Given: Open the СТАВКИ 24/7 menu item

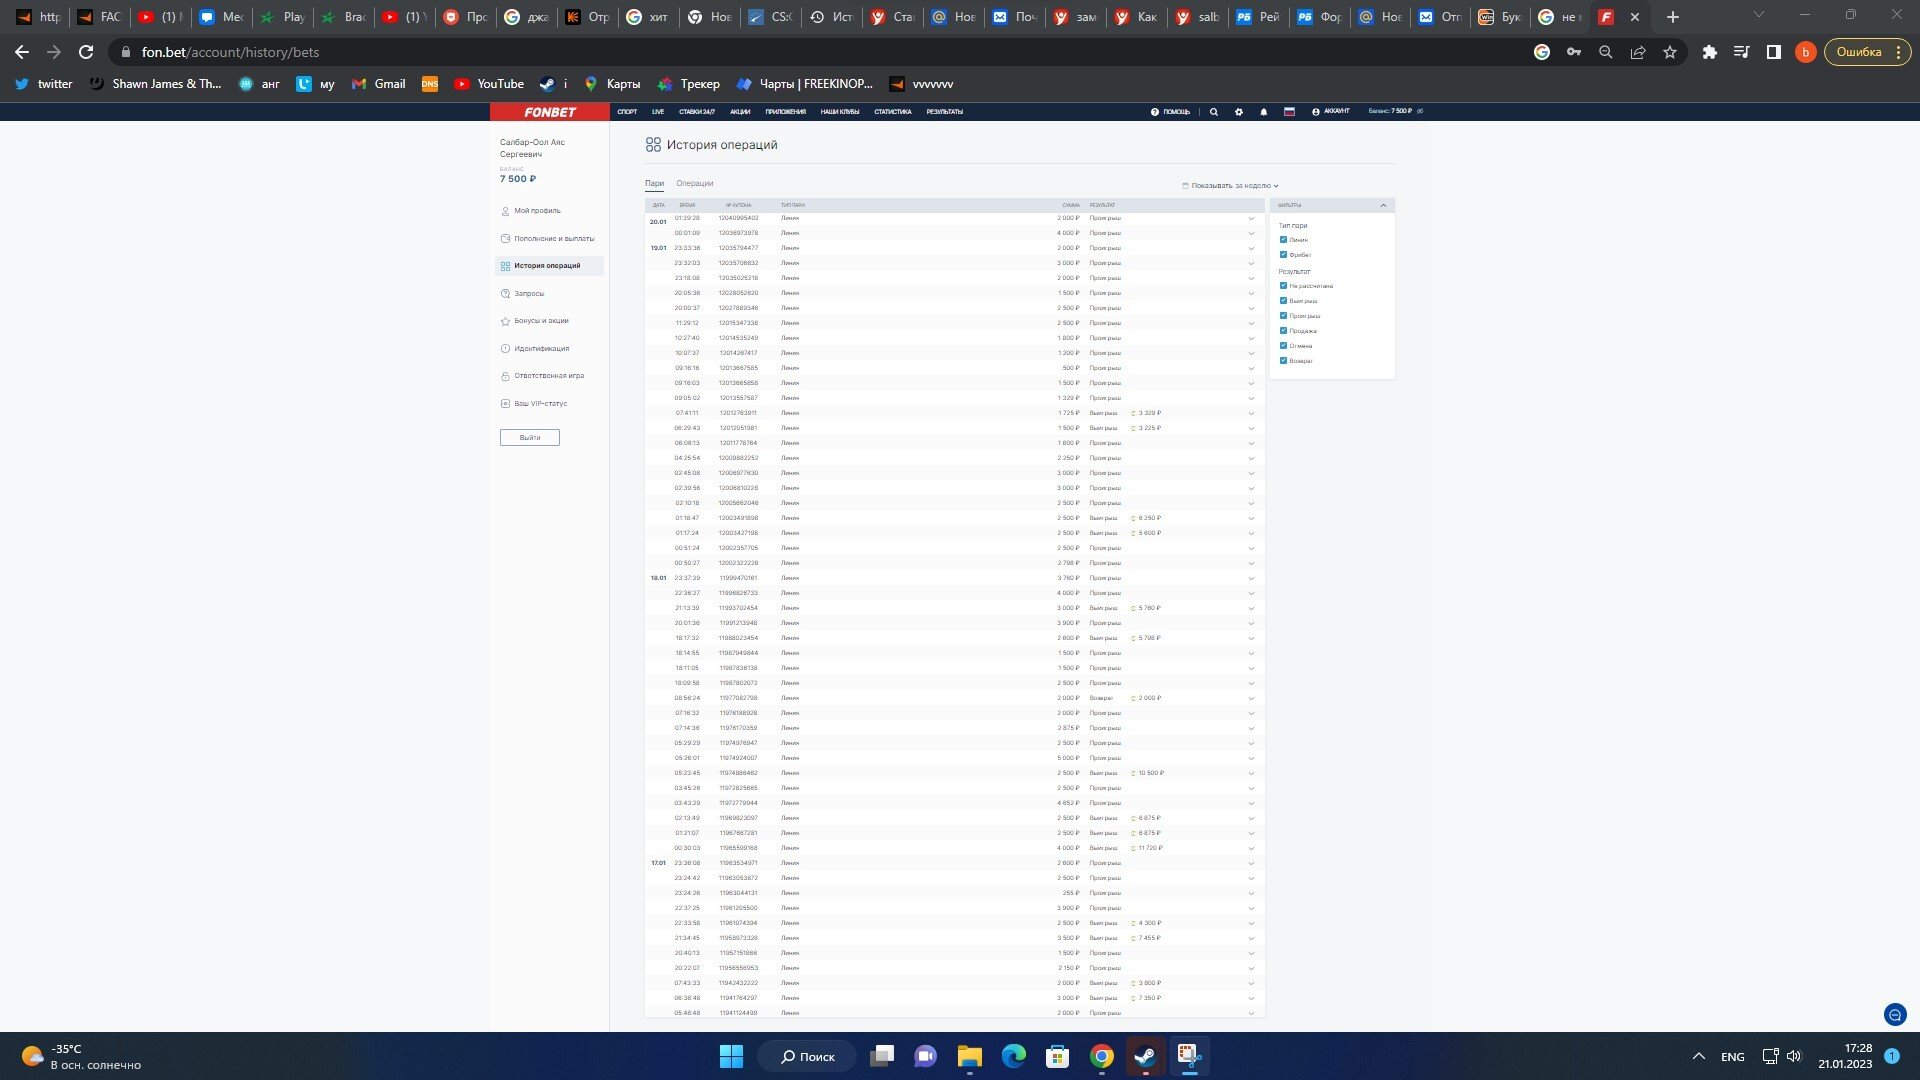Looking at the screenshot, I should pyautogui.click(x=697, y=112).
